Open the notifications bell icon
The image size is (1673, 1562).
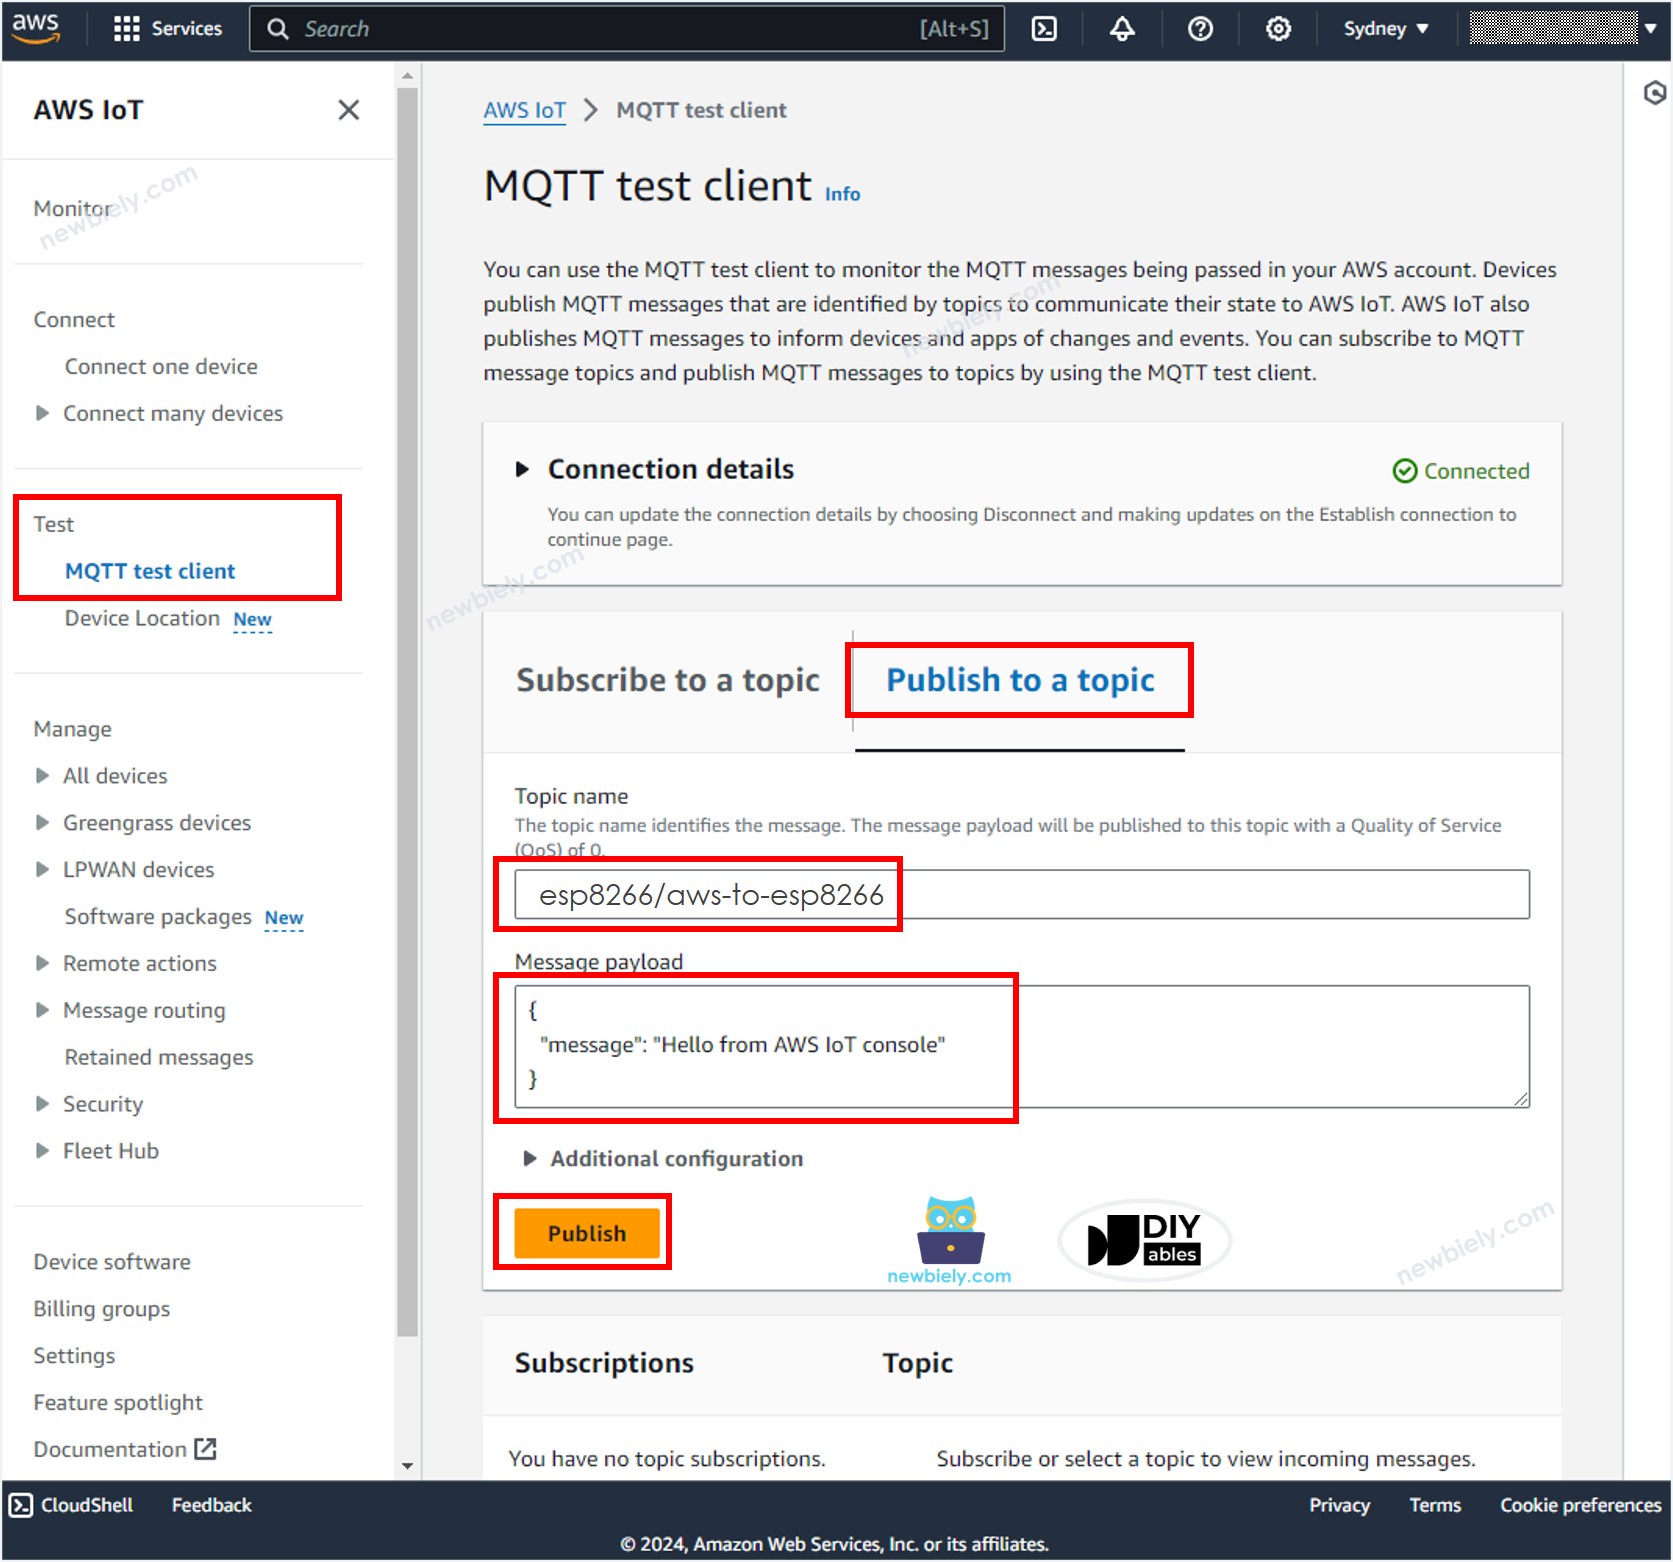(x=1121, y=28)
